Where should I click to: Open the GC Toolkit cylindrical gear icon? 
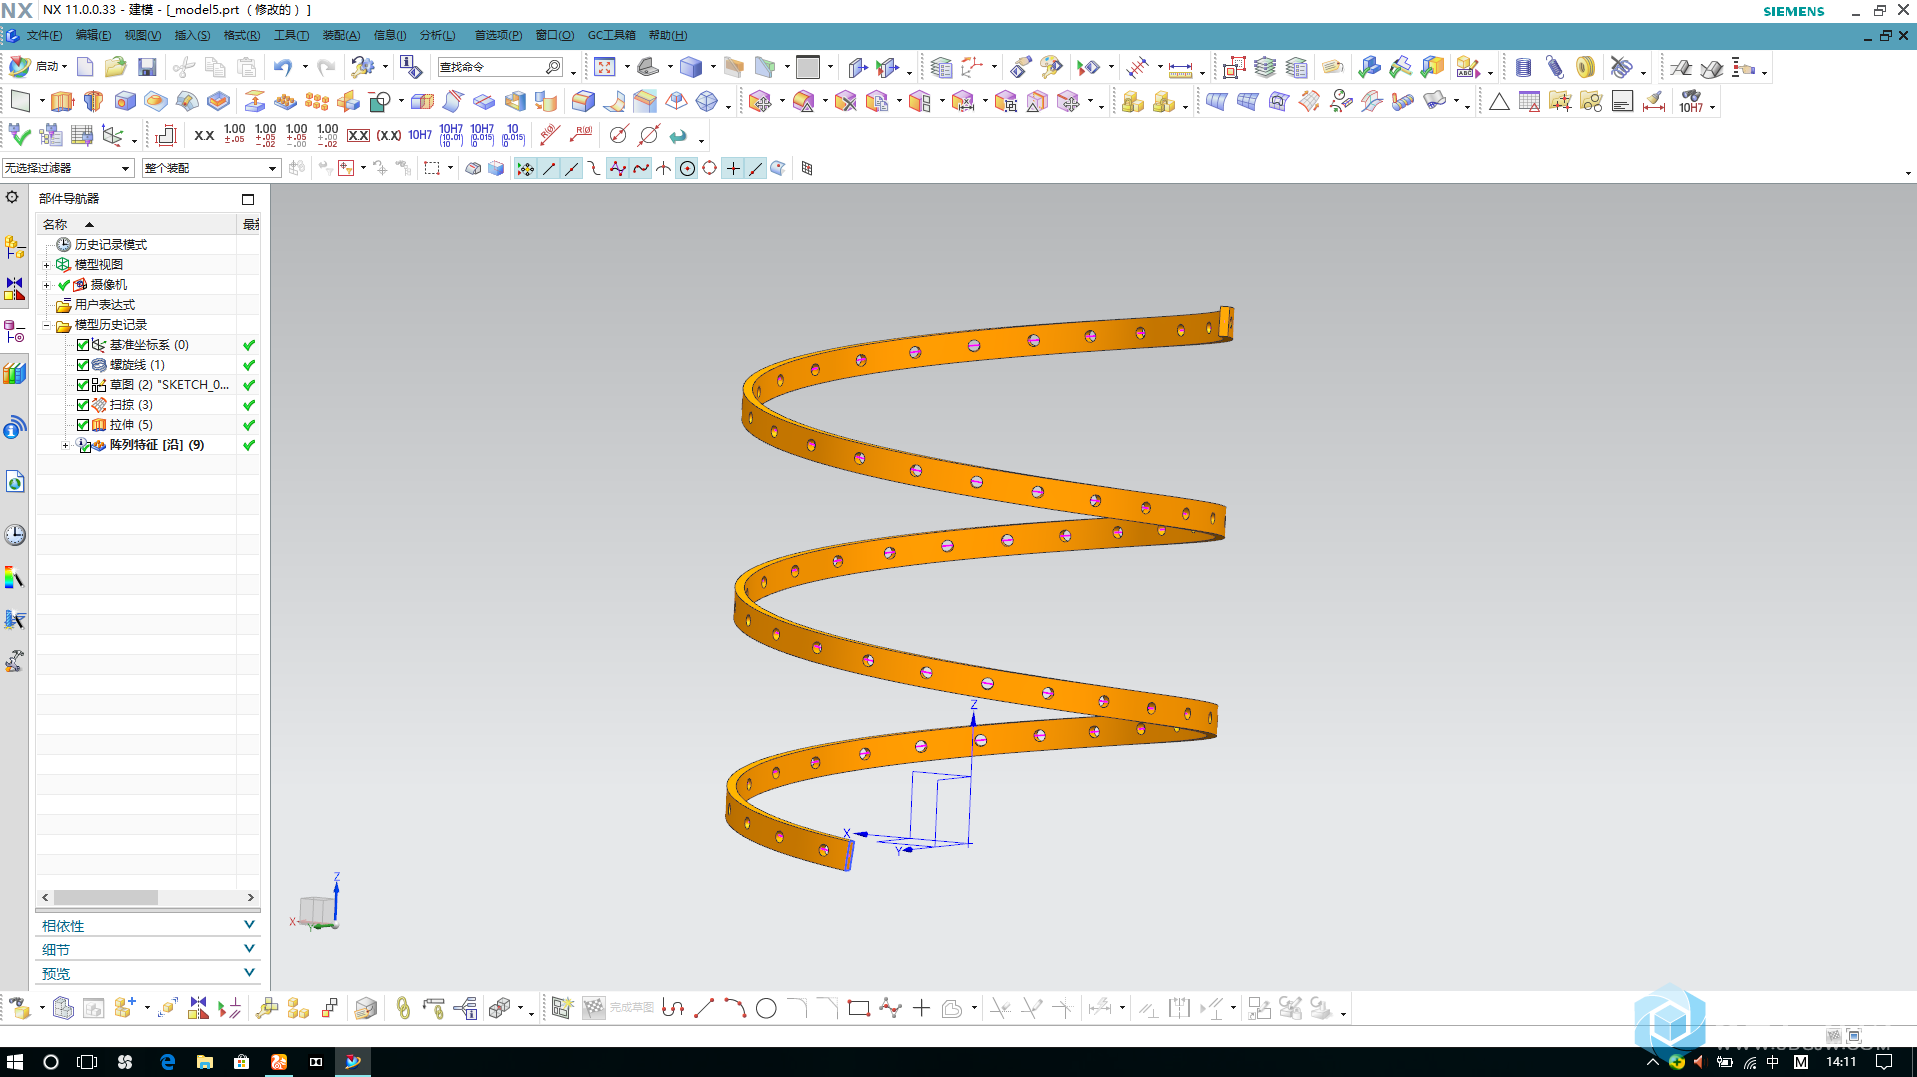[1523, 67]
